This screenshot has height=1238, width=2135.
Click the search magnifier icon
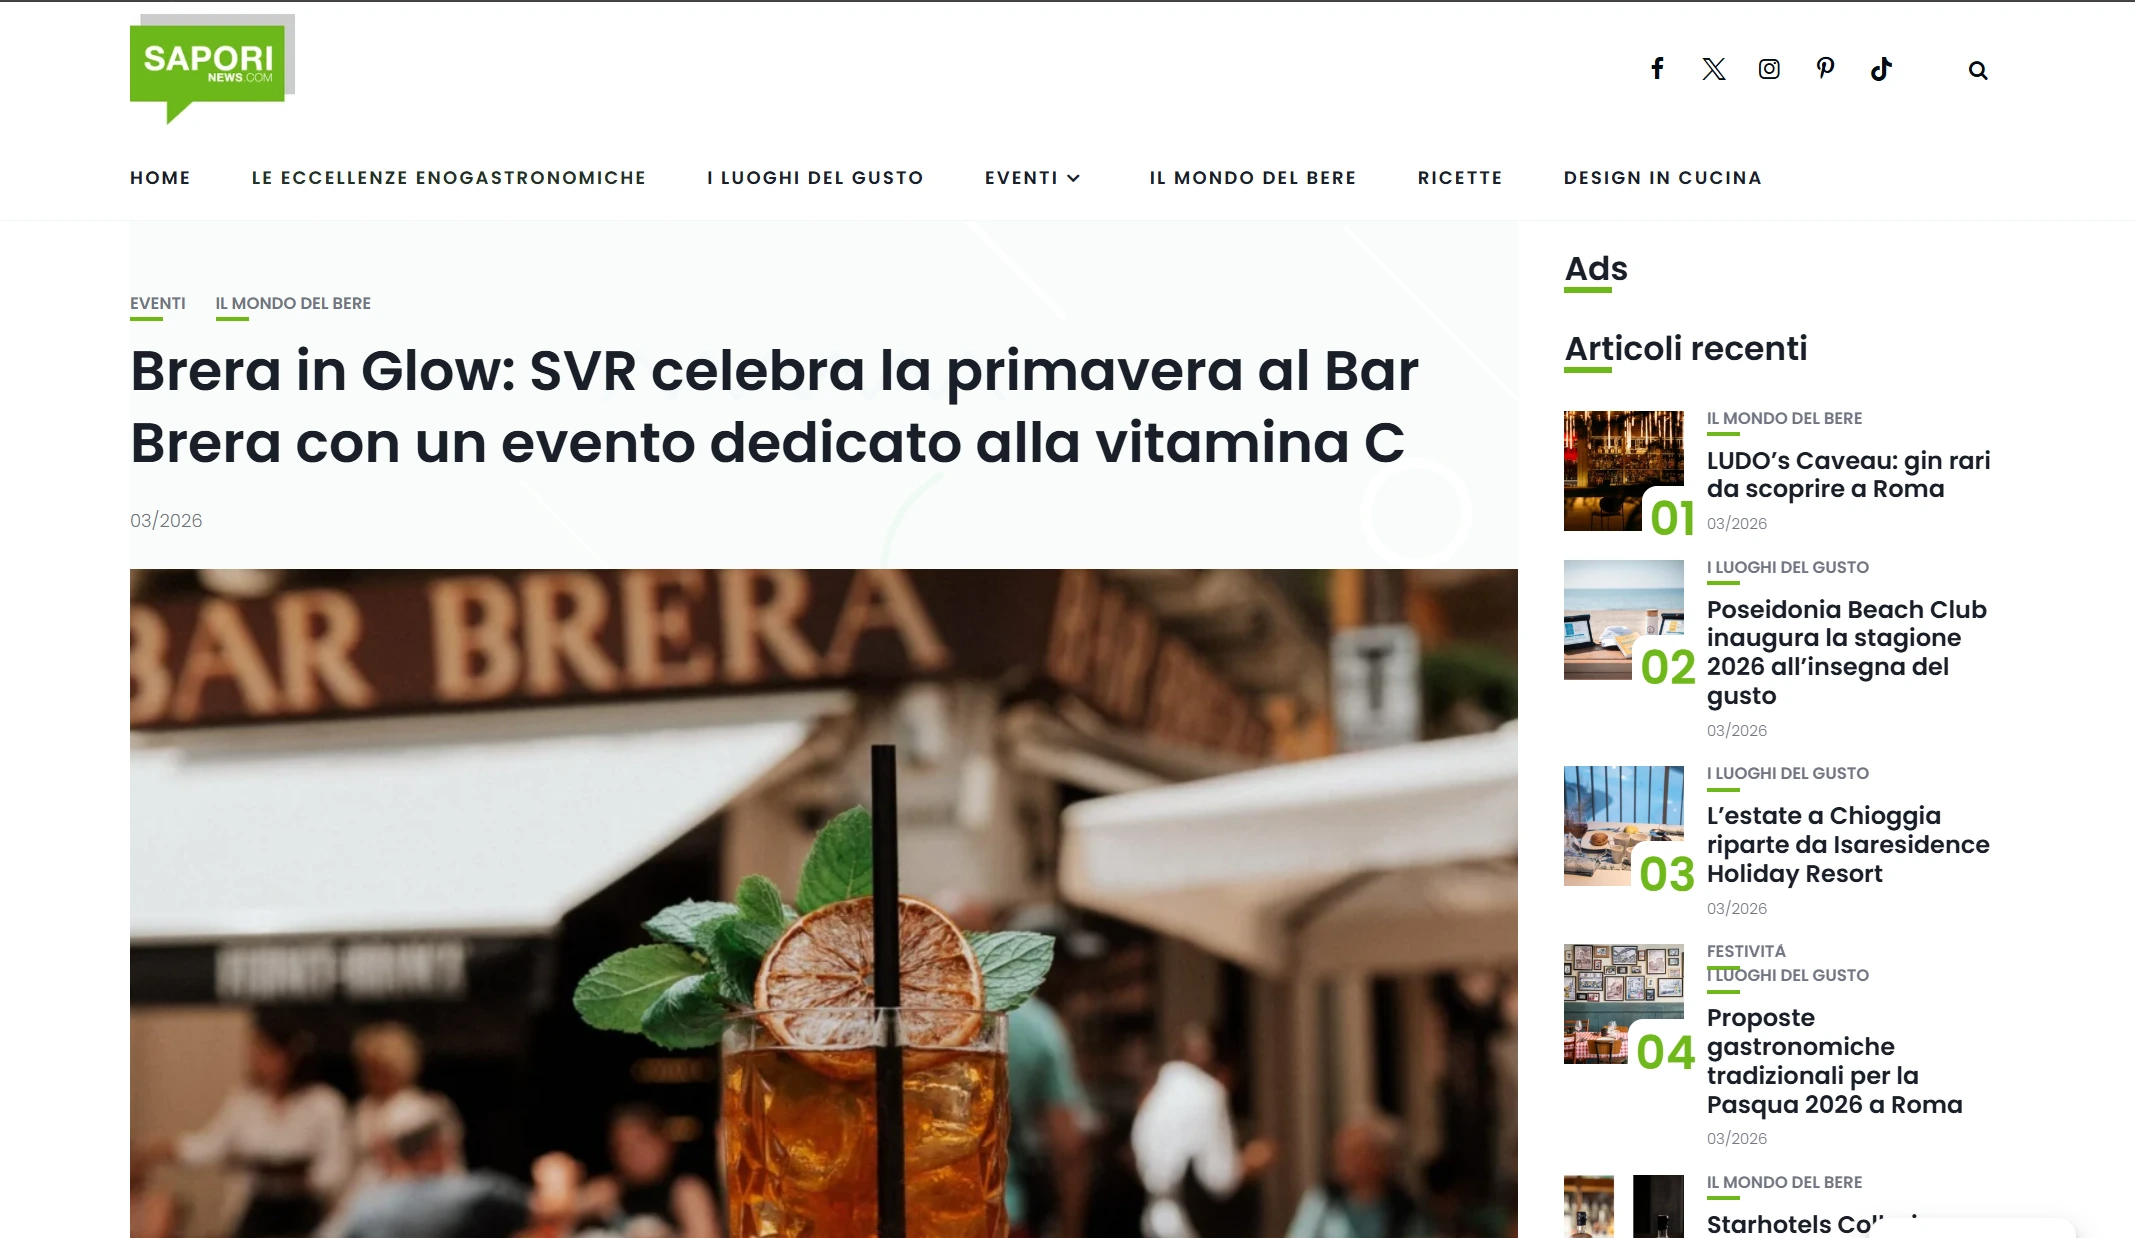[1977, 70]
